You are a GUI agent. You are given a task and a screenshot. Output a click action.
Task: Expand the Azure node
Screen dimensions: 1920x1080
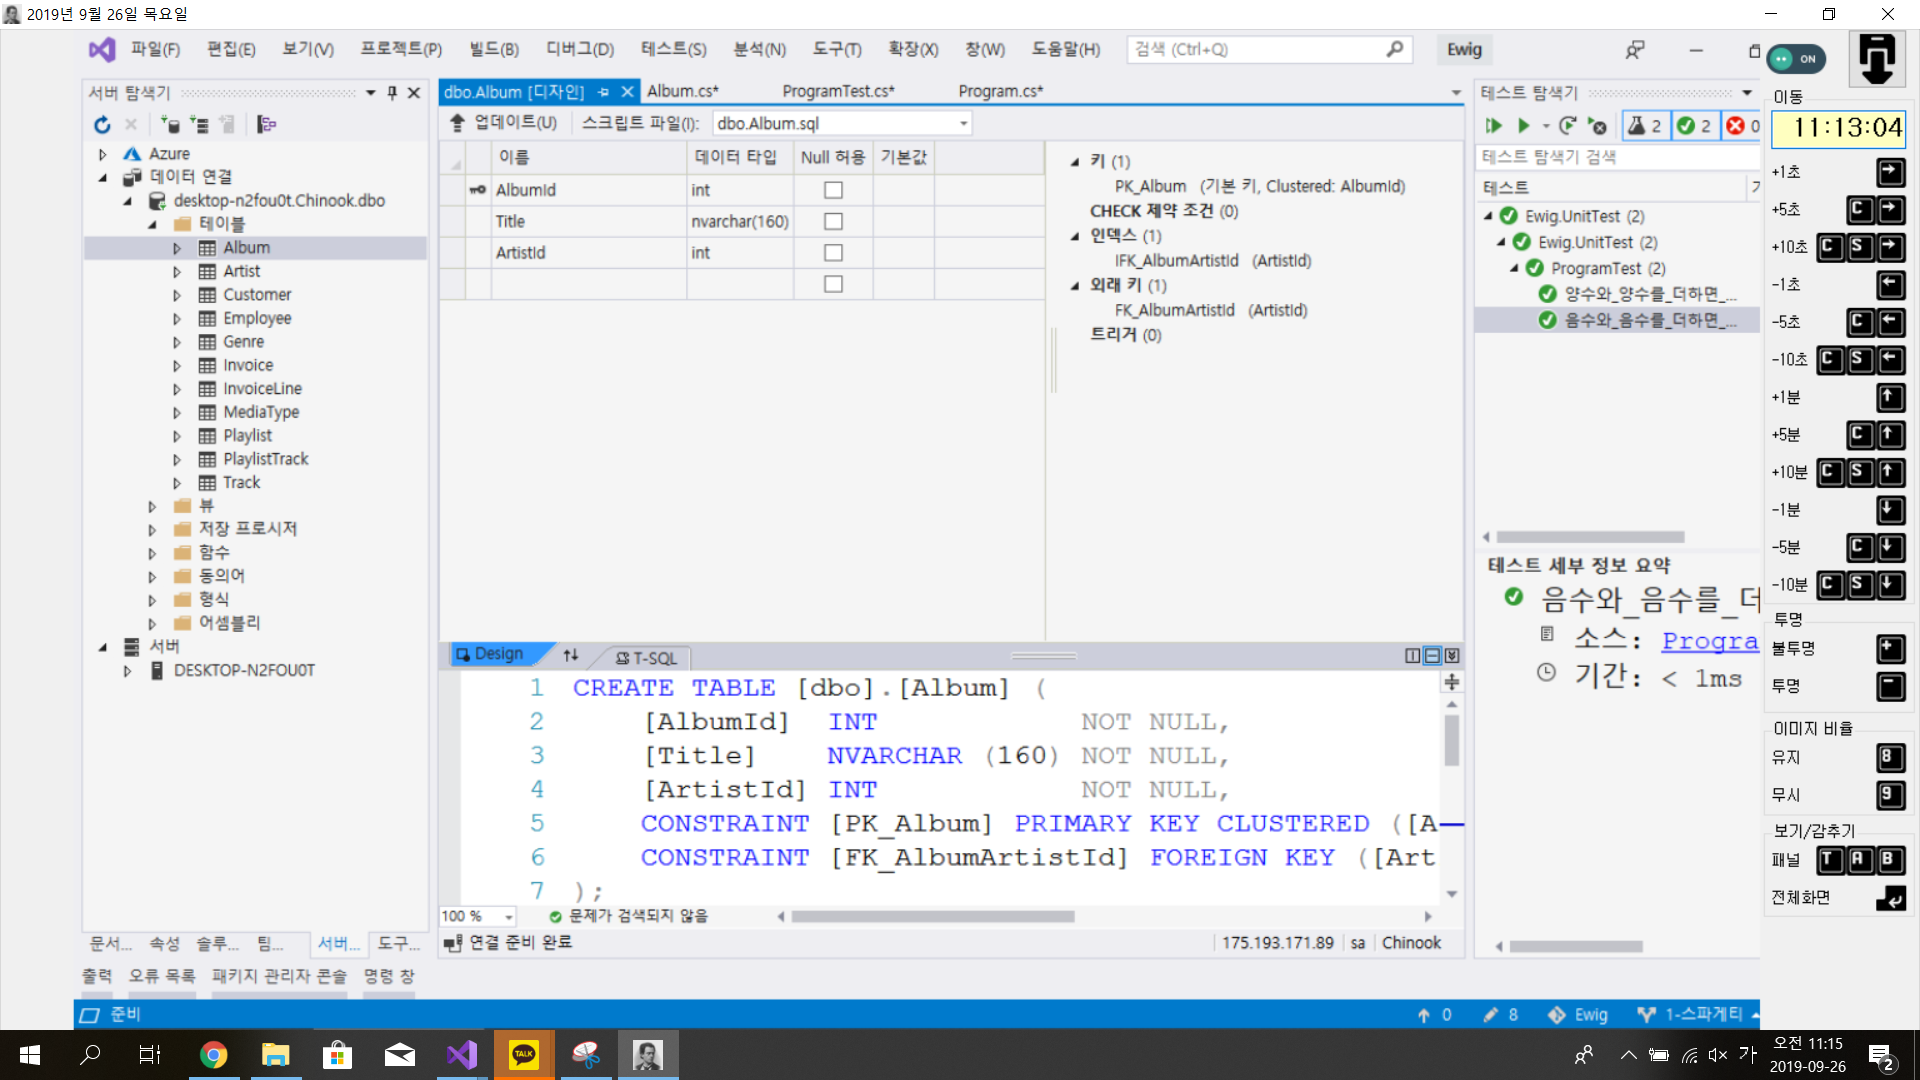102,154
